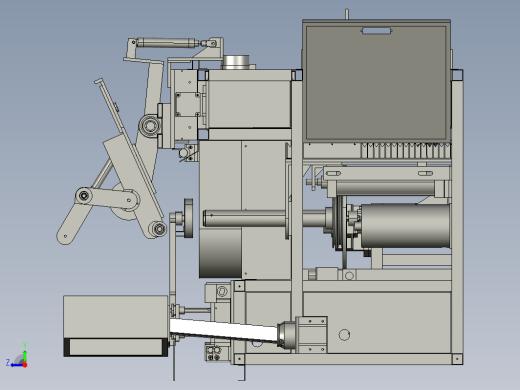
Task: Select the bolted square plate at the upper left
Action: [x=188, y=104]
